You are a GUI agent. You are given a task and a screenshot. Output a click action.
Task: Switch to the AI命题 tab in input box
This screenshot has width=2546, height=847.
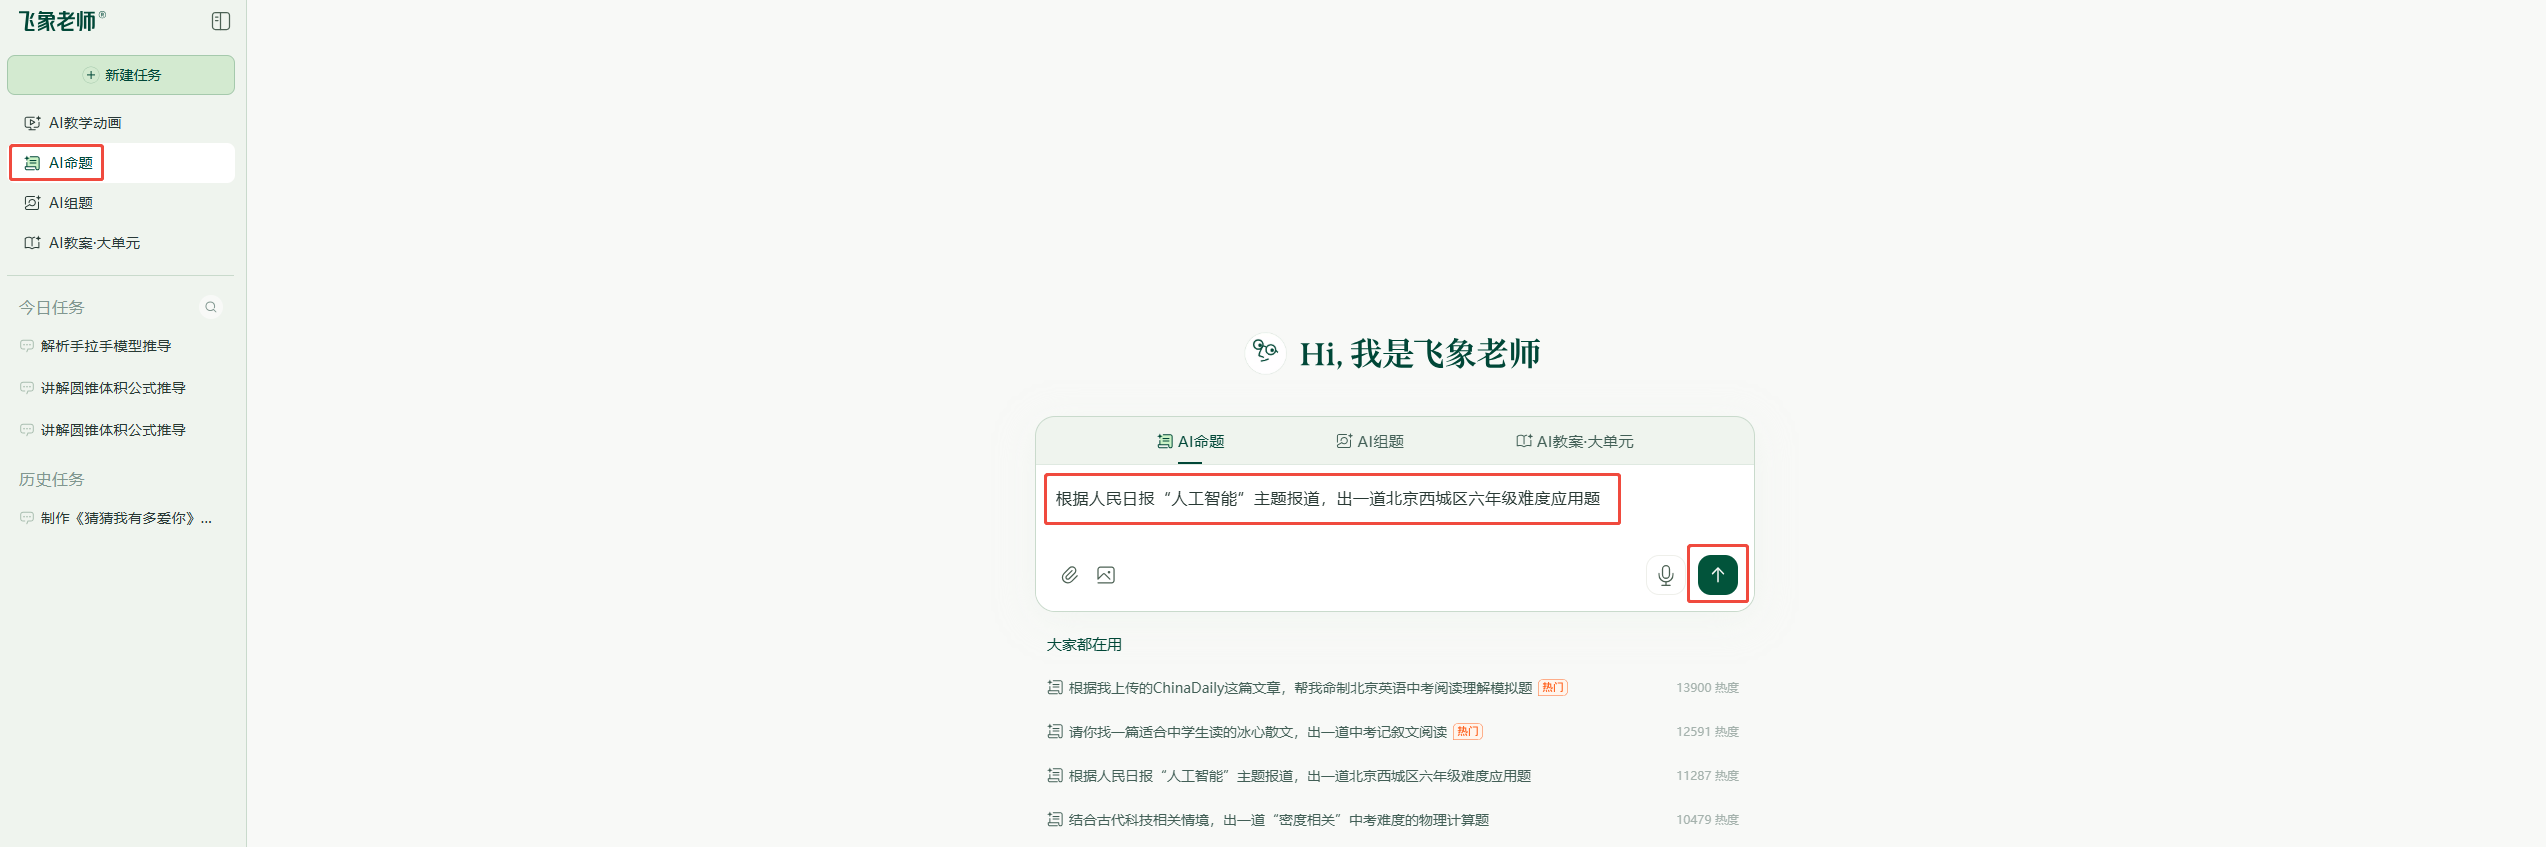pos(1191,441)
